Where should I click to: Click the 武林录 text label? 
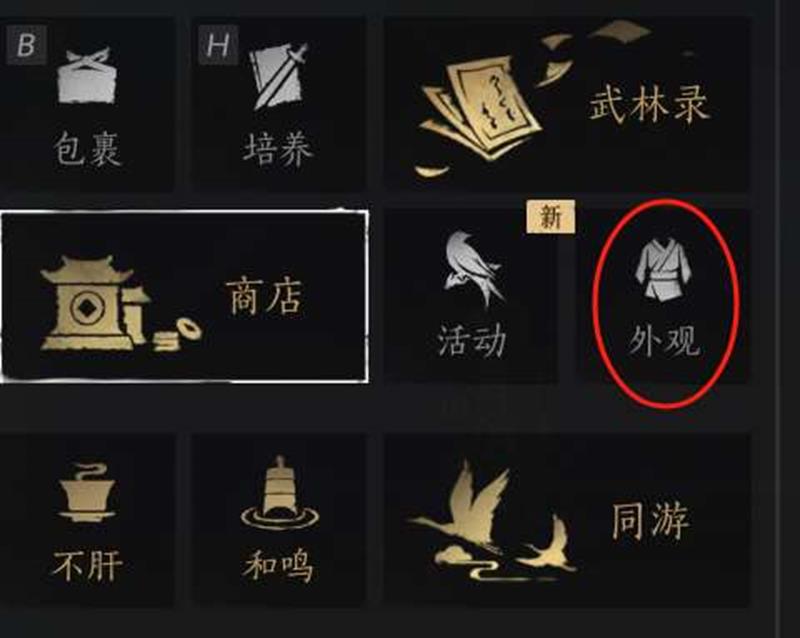click(649, 104)
